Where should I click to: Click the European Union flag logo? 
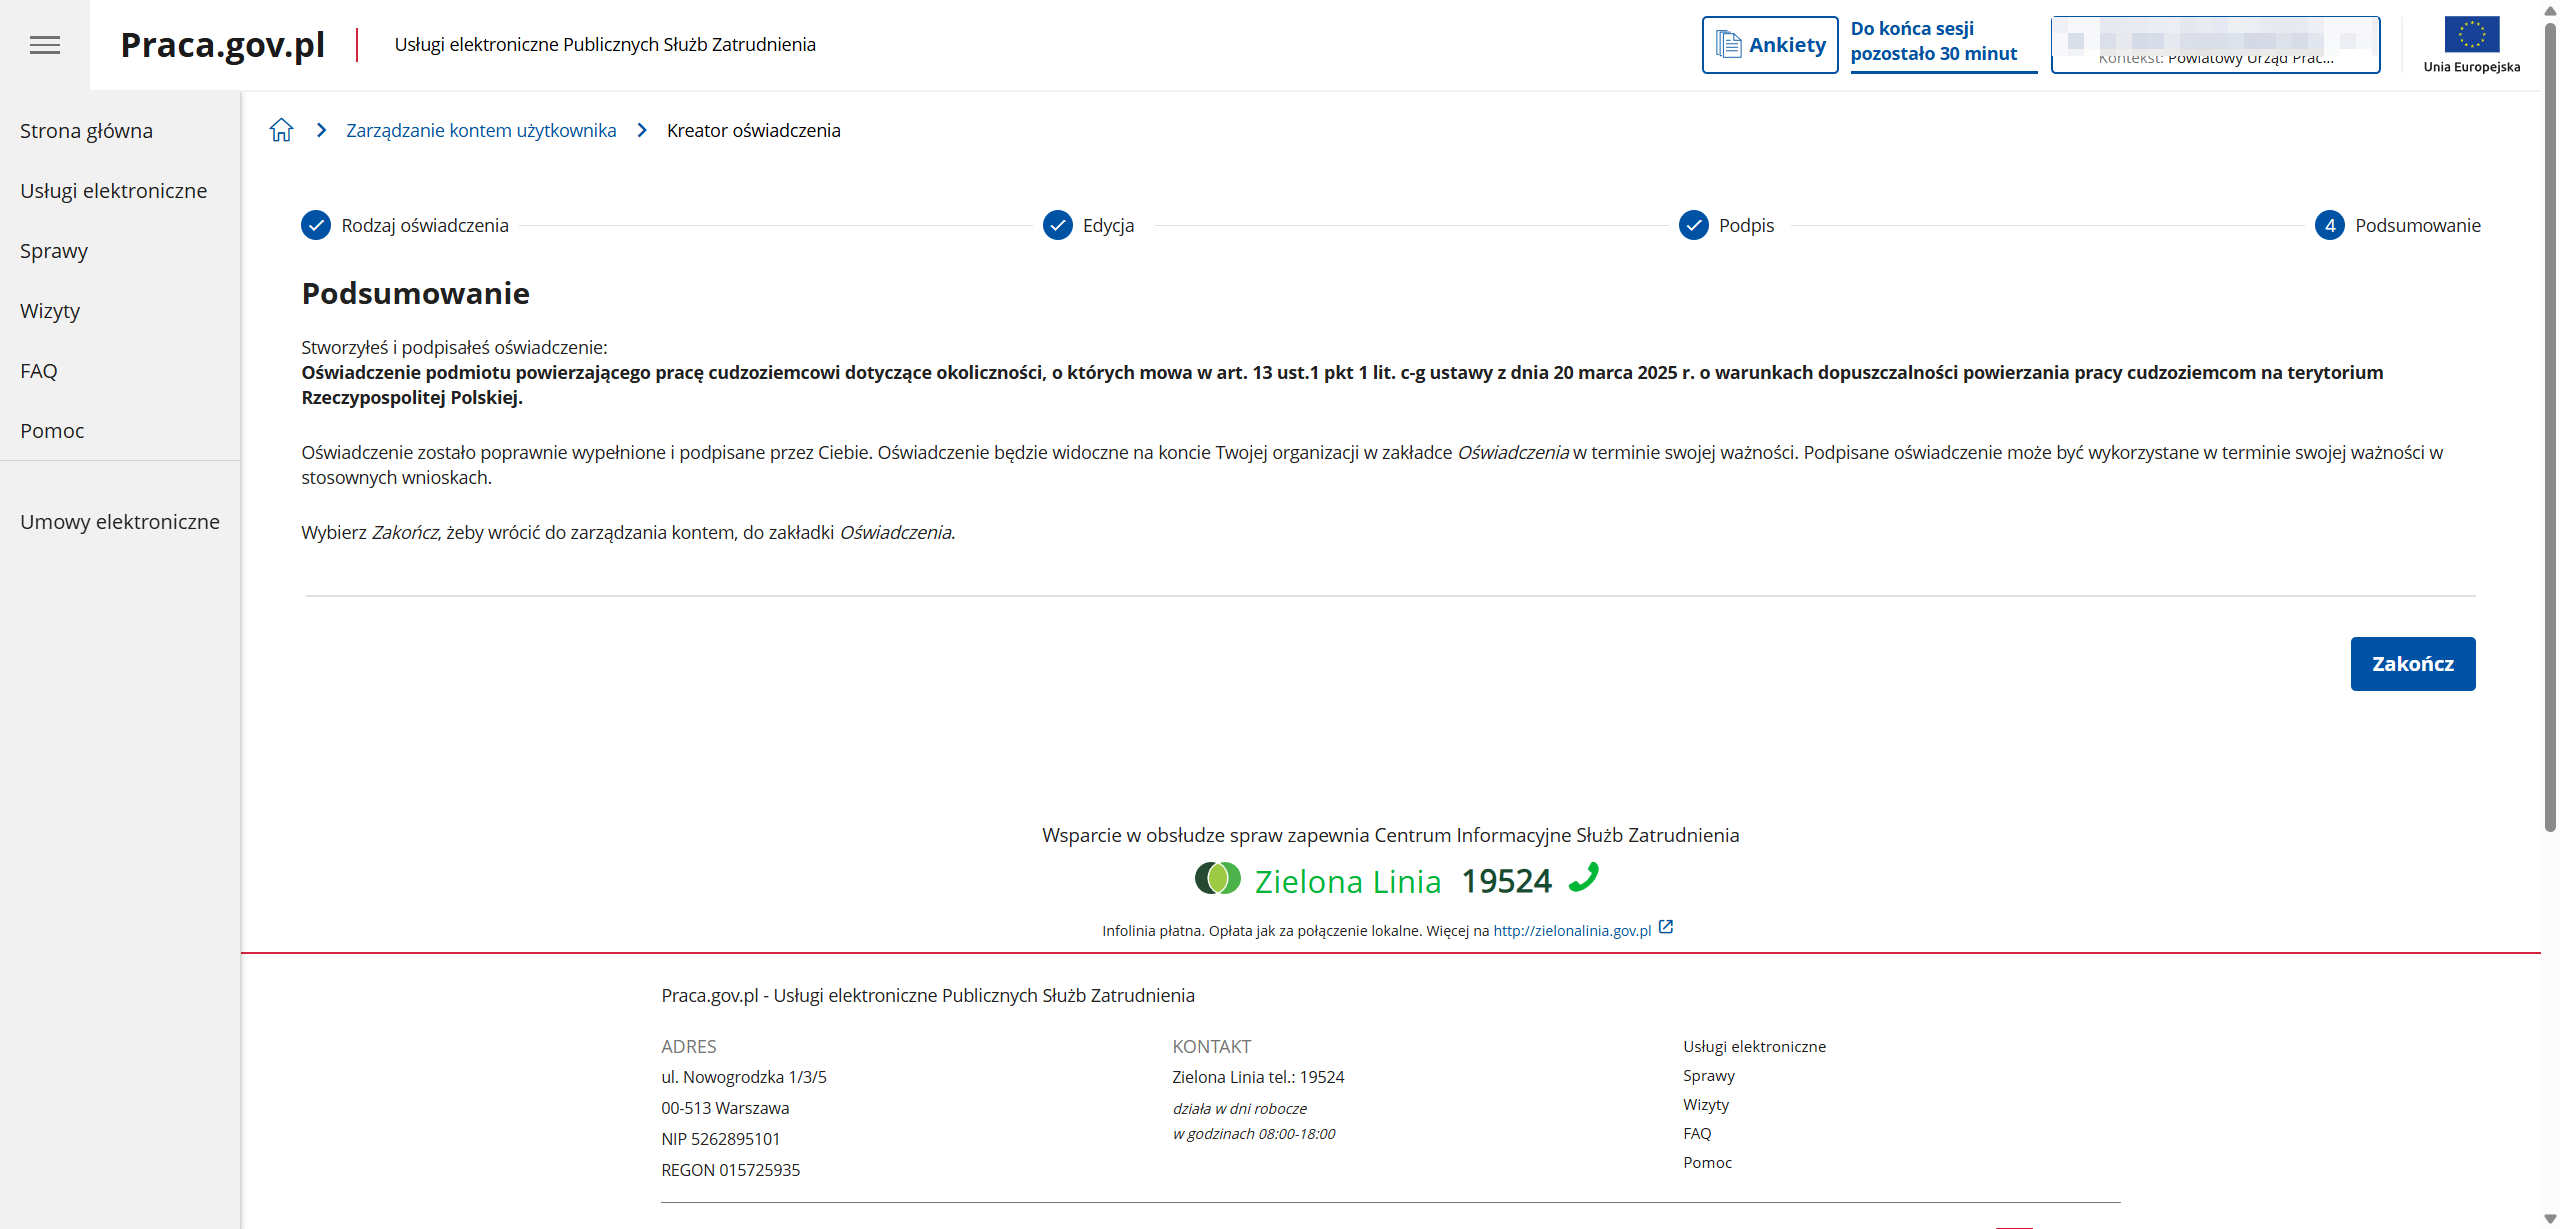(2472, 35)
